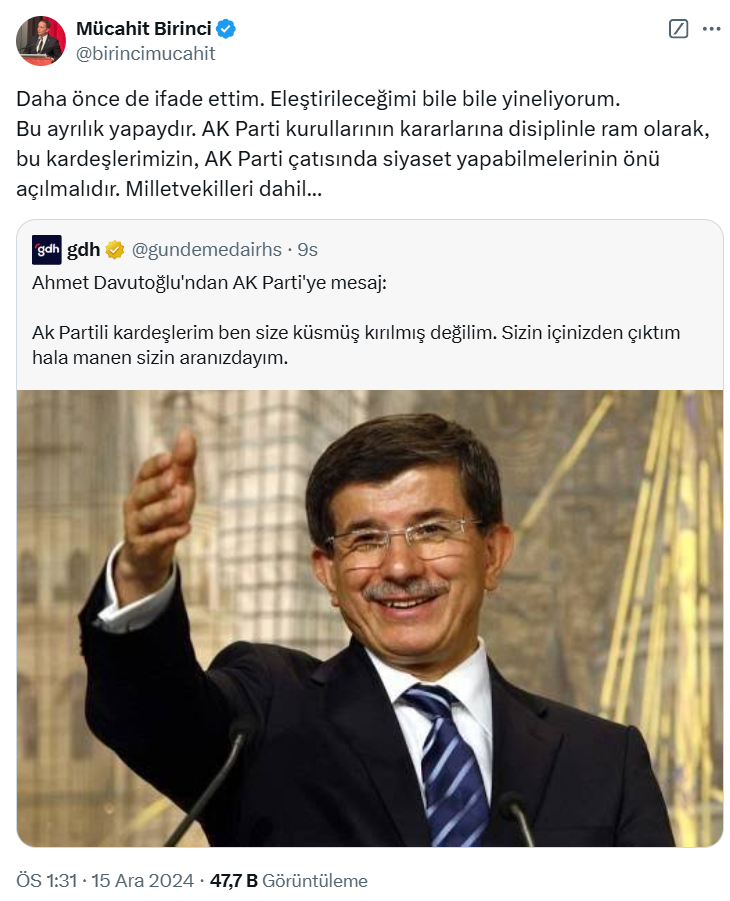
Task: Click the gold verified badge beside gdh
Action: 115,250
